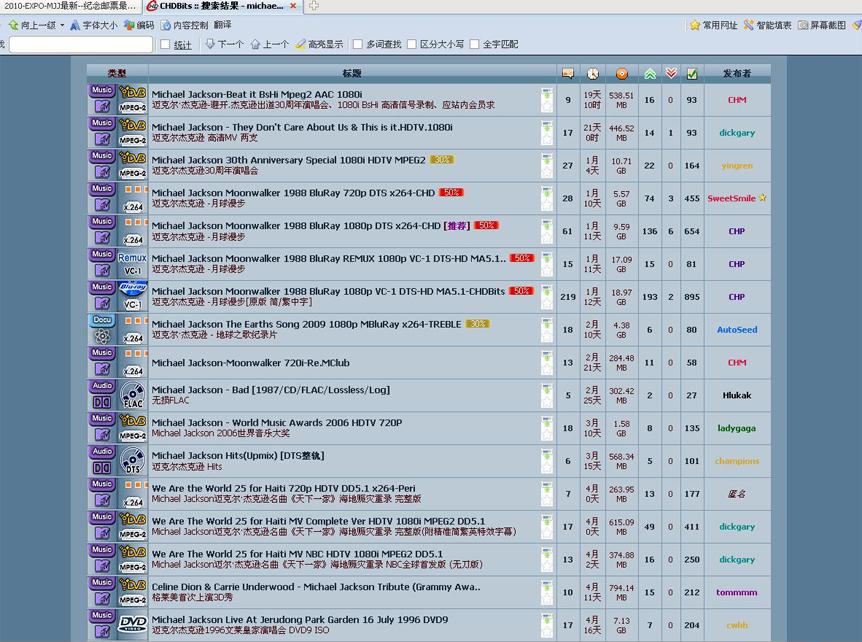The height and width of the screenshot is (642, 862).
Task: Open 内容控制 content control menu
Action: [184, 25]
